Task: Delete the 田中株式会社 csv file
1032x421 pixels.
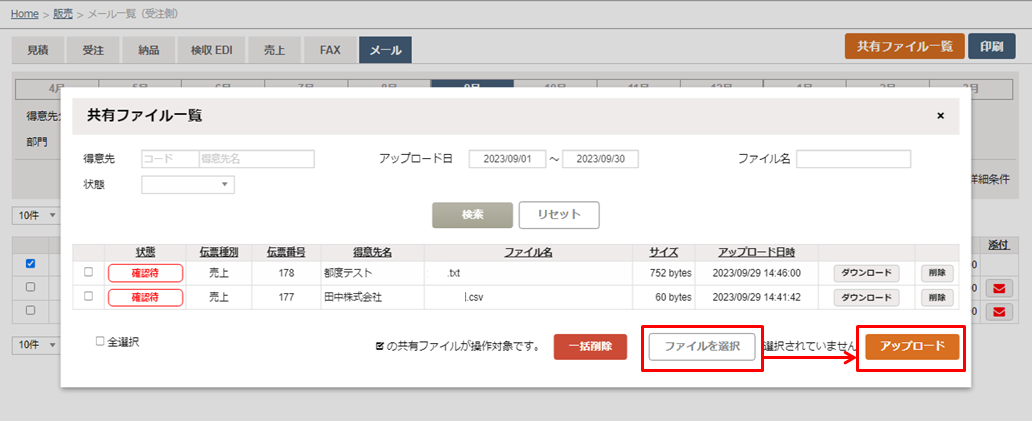Action: (x=936, y=298)
